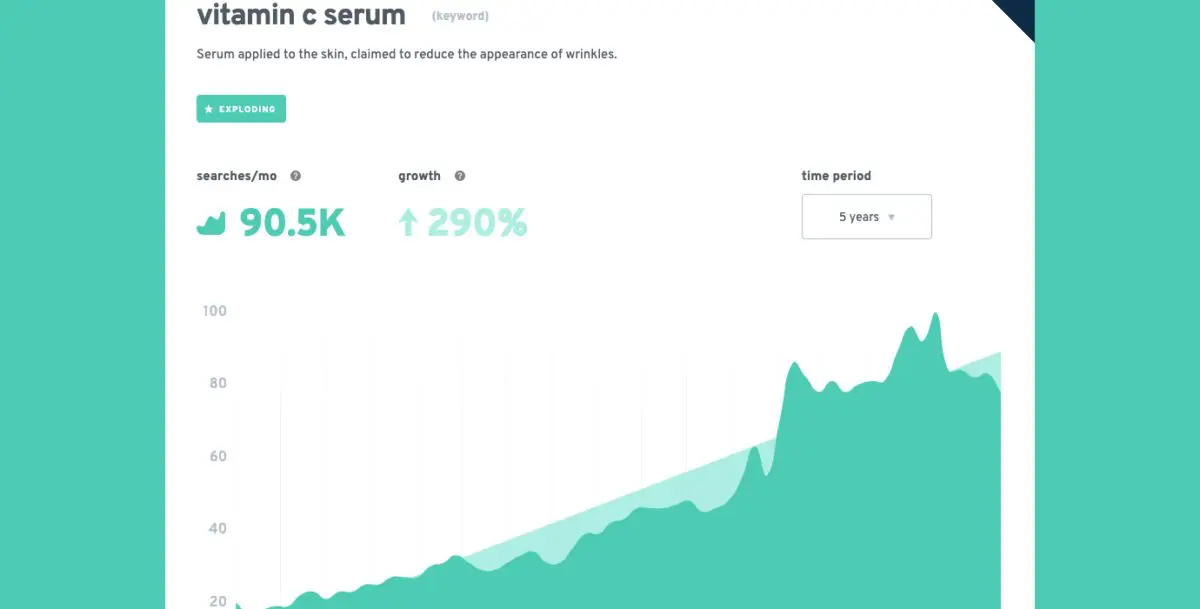Click the 40 label on the chart axis
The image size is (1200, 609).
(217, 529)
